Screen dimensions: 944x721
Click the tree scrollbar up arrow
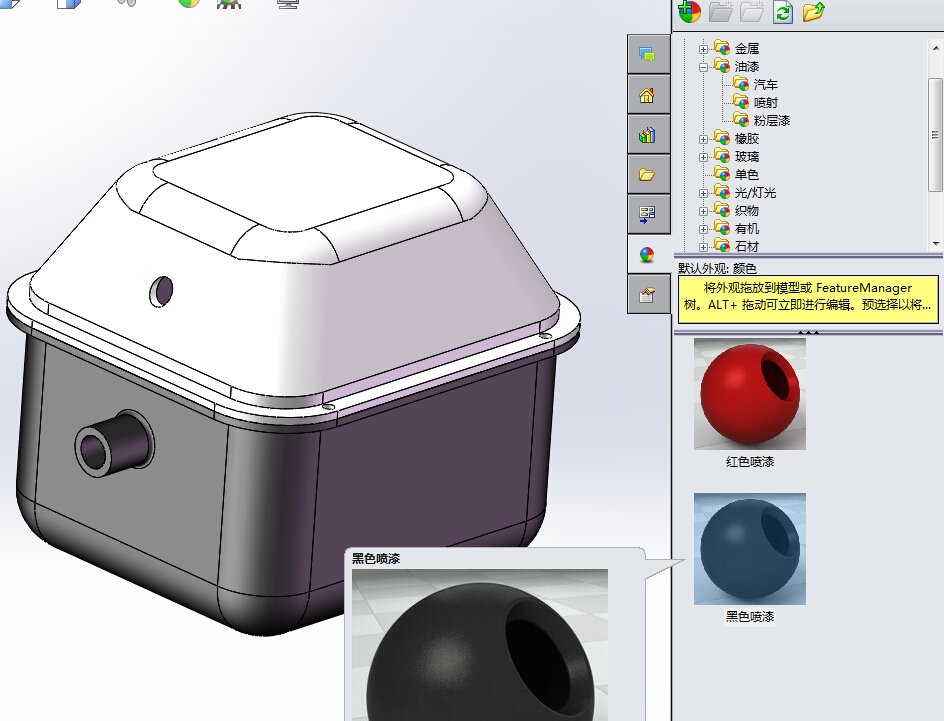point(936,48)
